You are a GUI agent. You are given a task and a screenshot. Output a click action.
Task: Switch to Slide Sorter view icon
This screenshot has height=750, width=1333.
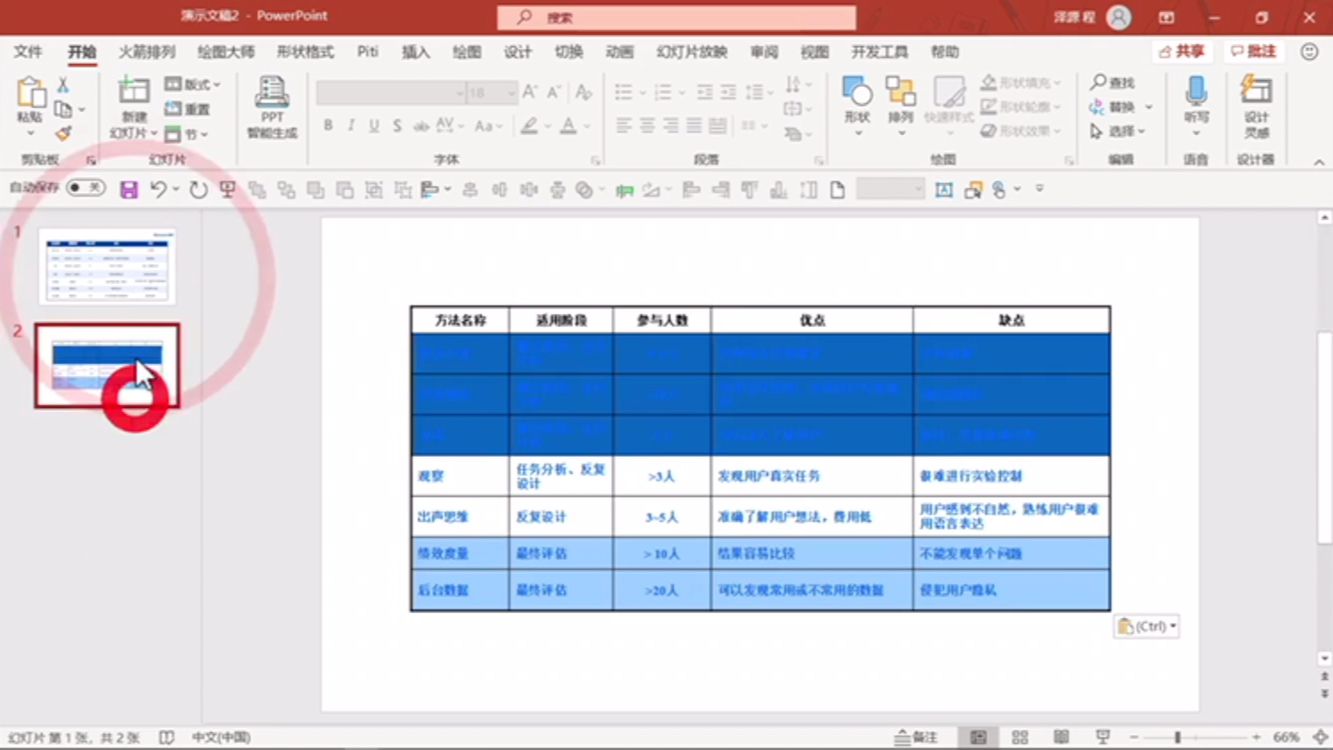pyautogui.click(x=1020, y=737)
